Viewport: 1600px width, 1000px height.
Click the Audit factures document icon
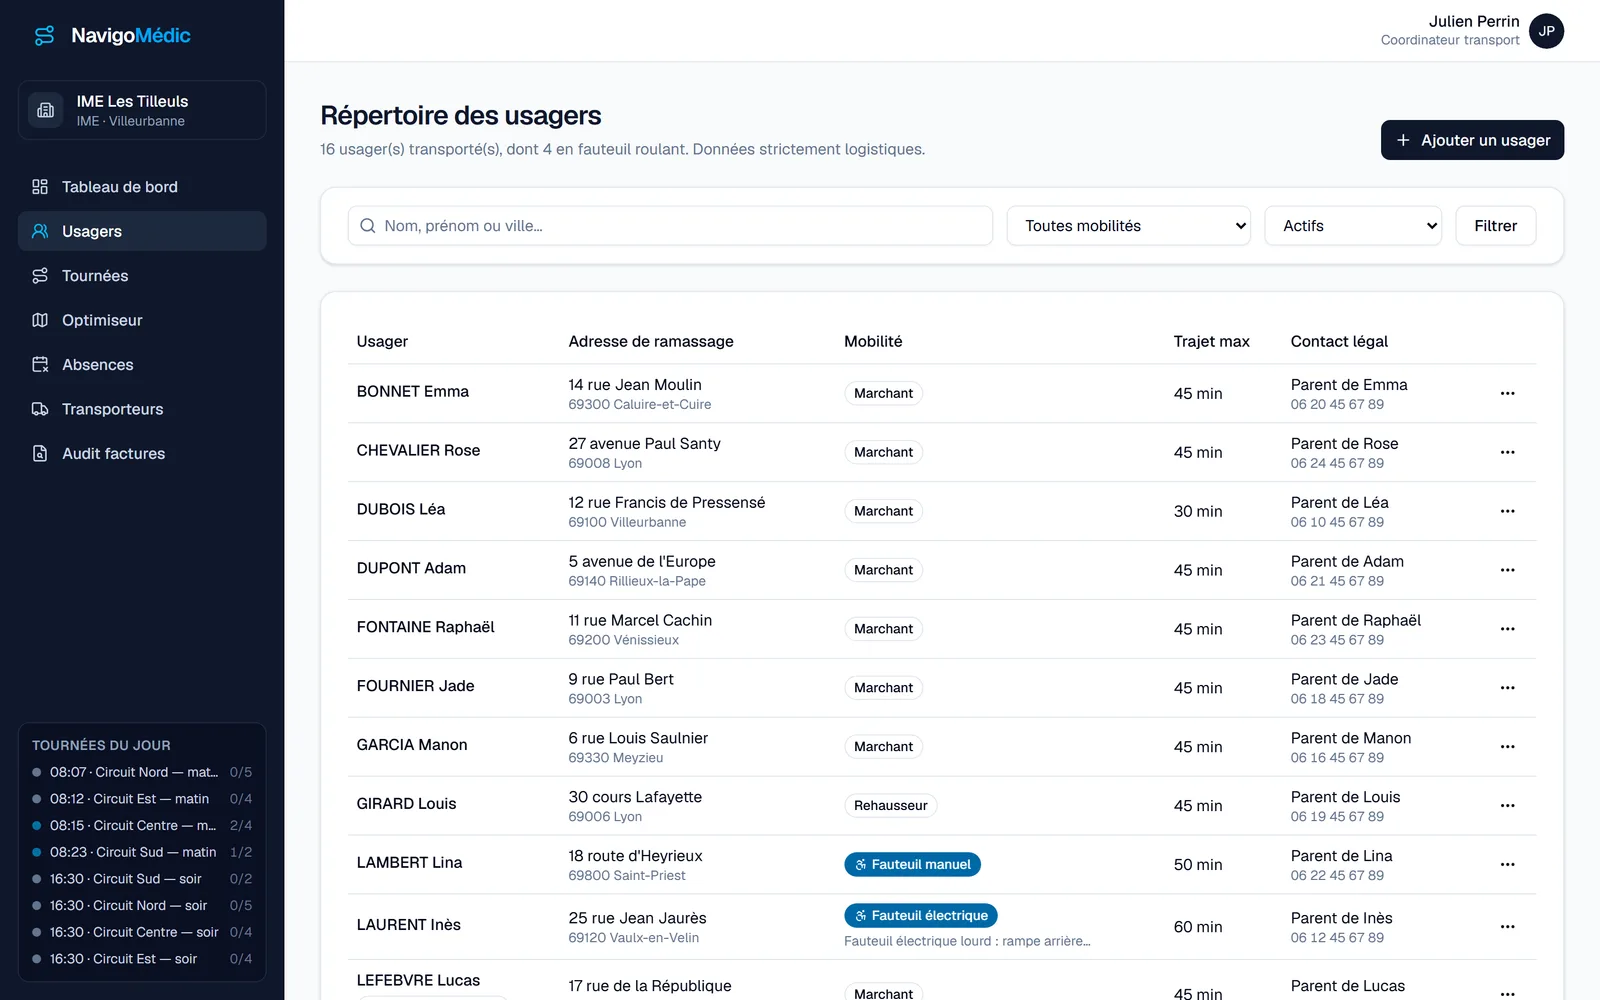point(40,453)
